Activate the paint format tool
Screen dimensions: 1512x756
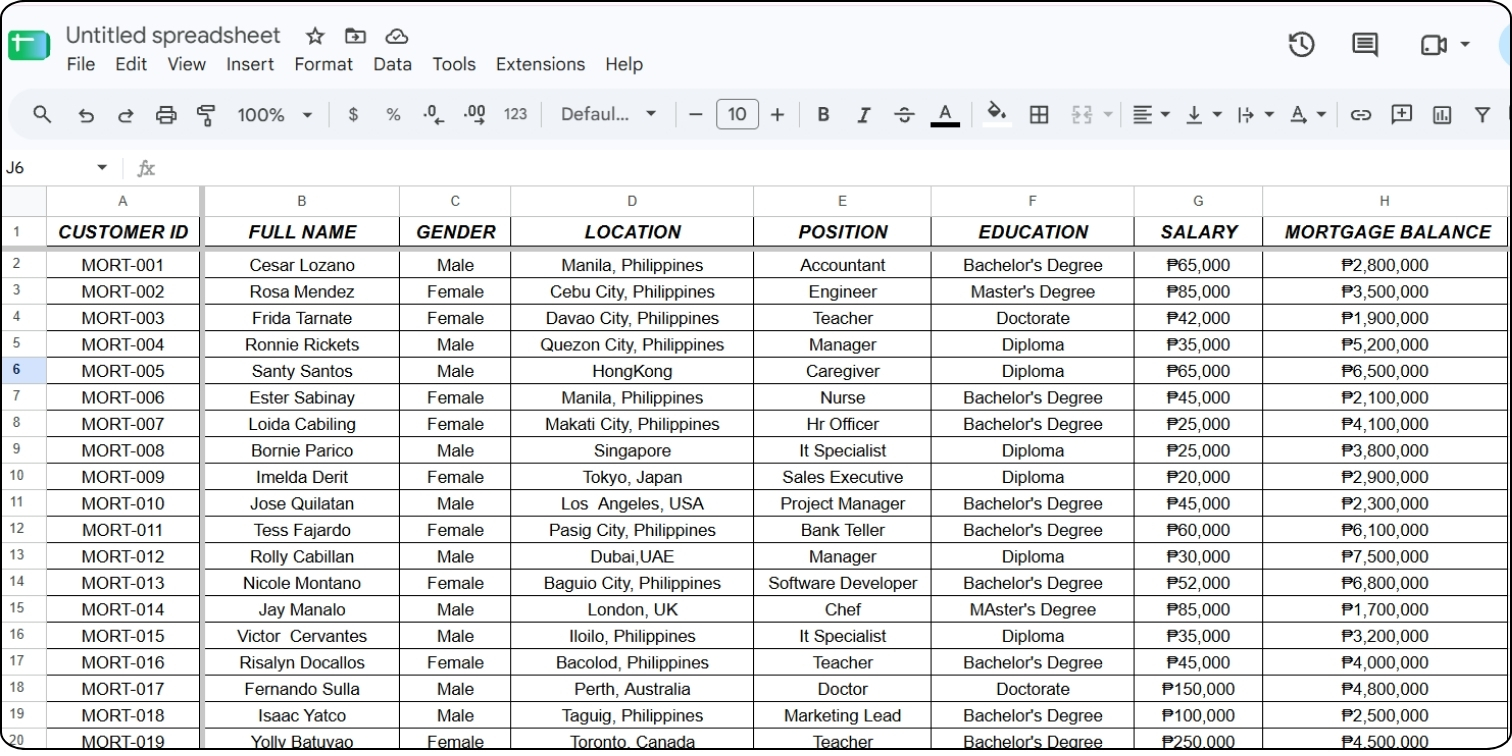click(206, 115)
